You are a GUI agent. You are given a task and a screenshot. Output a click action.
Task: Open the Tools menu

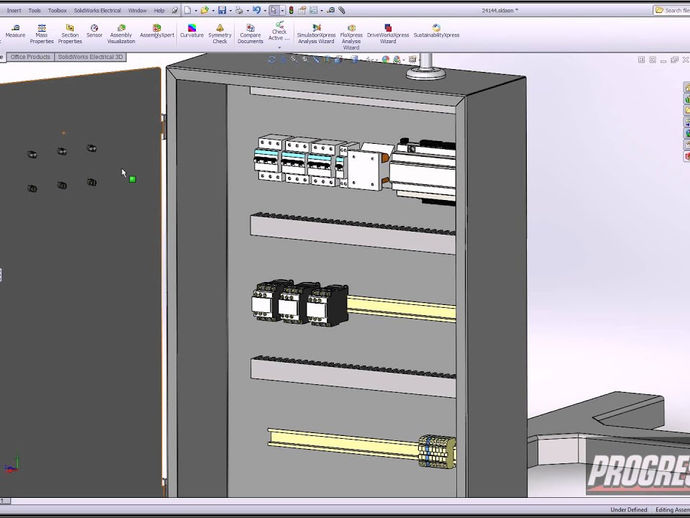point(34,11)
